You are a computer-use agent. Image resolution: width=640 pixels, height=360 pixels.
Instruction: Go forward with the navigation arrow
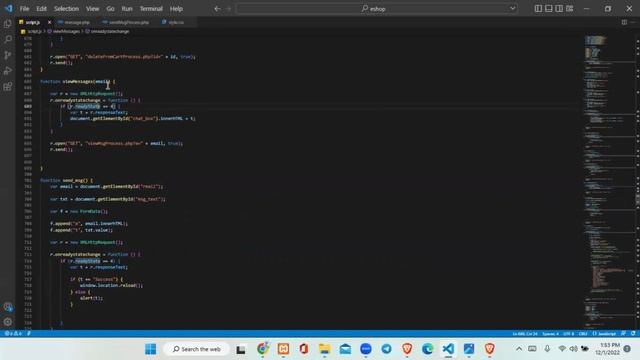click(x=228, y=9)
